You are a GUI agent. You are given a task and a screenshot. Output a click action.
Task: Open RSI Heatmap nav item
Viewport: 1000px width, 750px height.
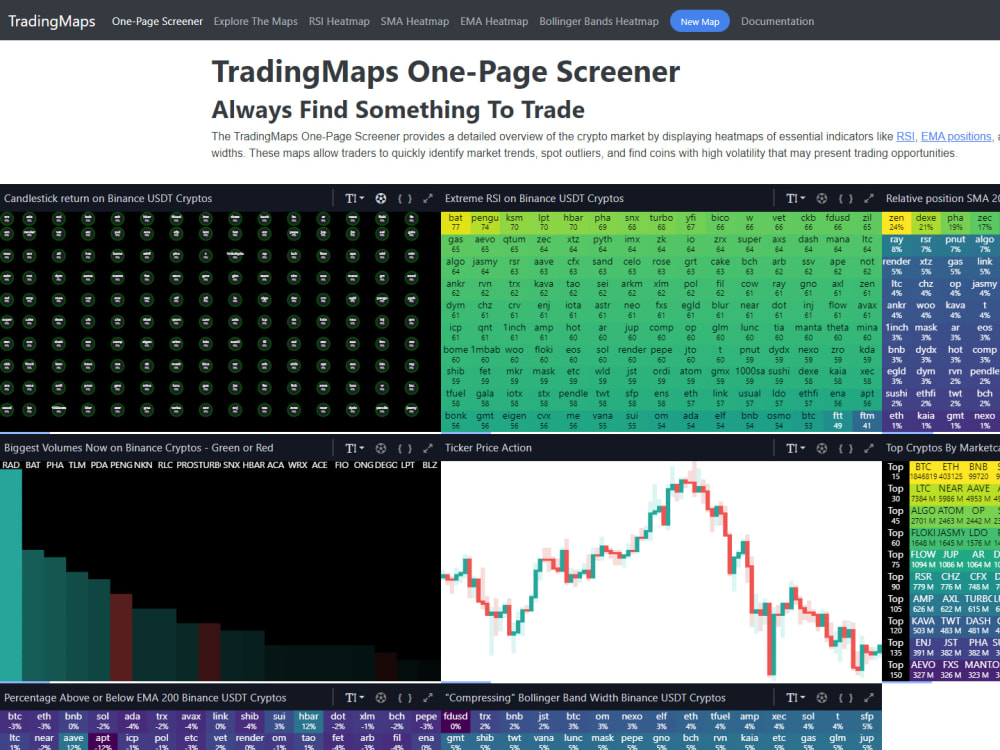[x=339, y=21]
